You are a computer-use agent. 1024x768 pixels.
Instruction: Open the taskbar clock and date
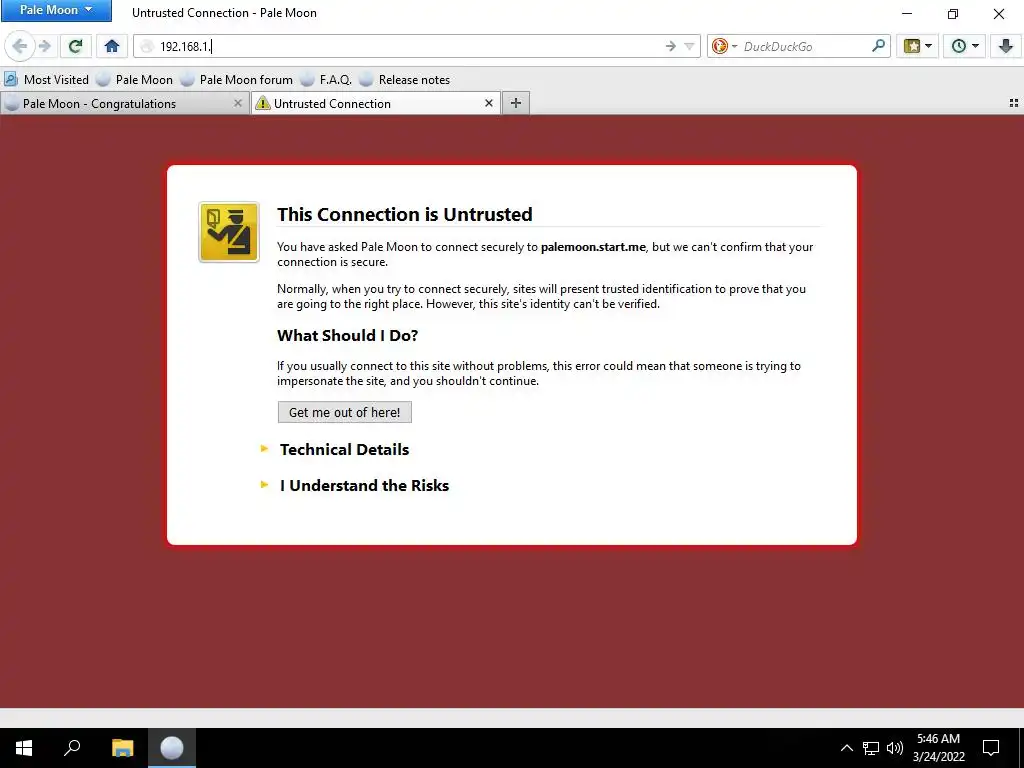coord(938,748)
